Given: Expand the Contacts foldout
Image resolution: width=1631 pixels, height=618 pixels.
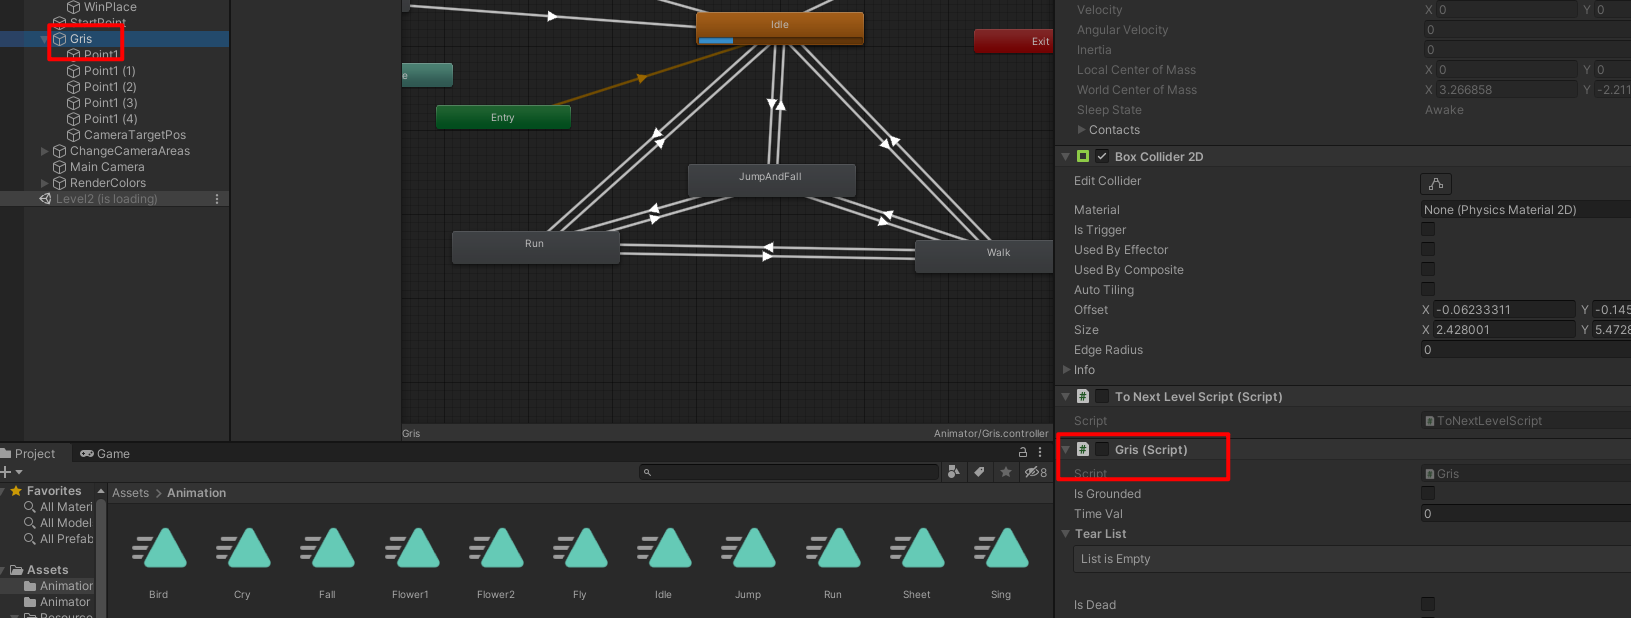Looking at the screenshot, I should (1081, 130).
